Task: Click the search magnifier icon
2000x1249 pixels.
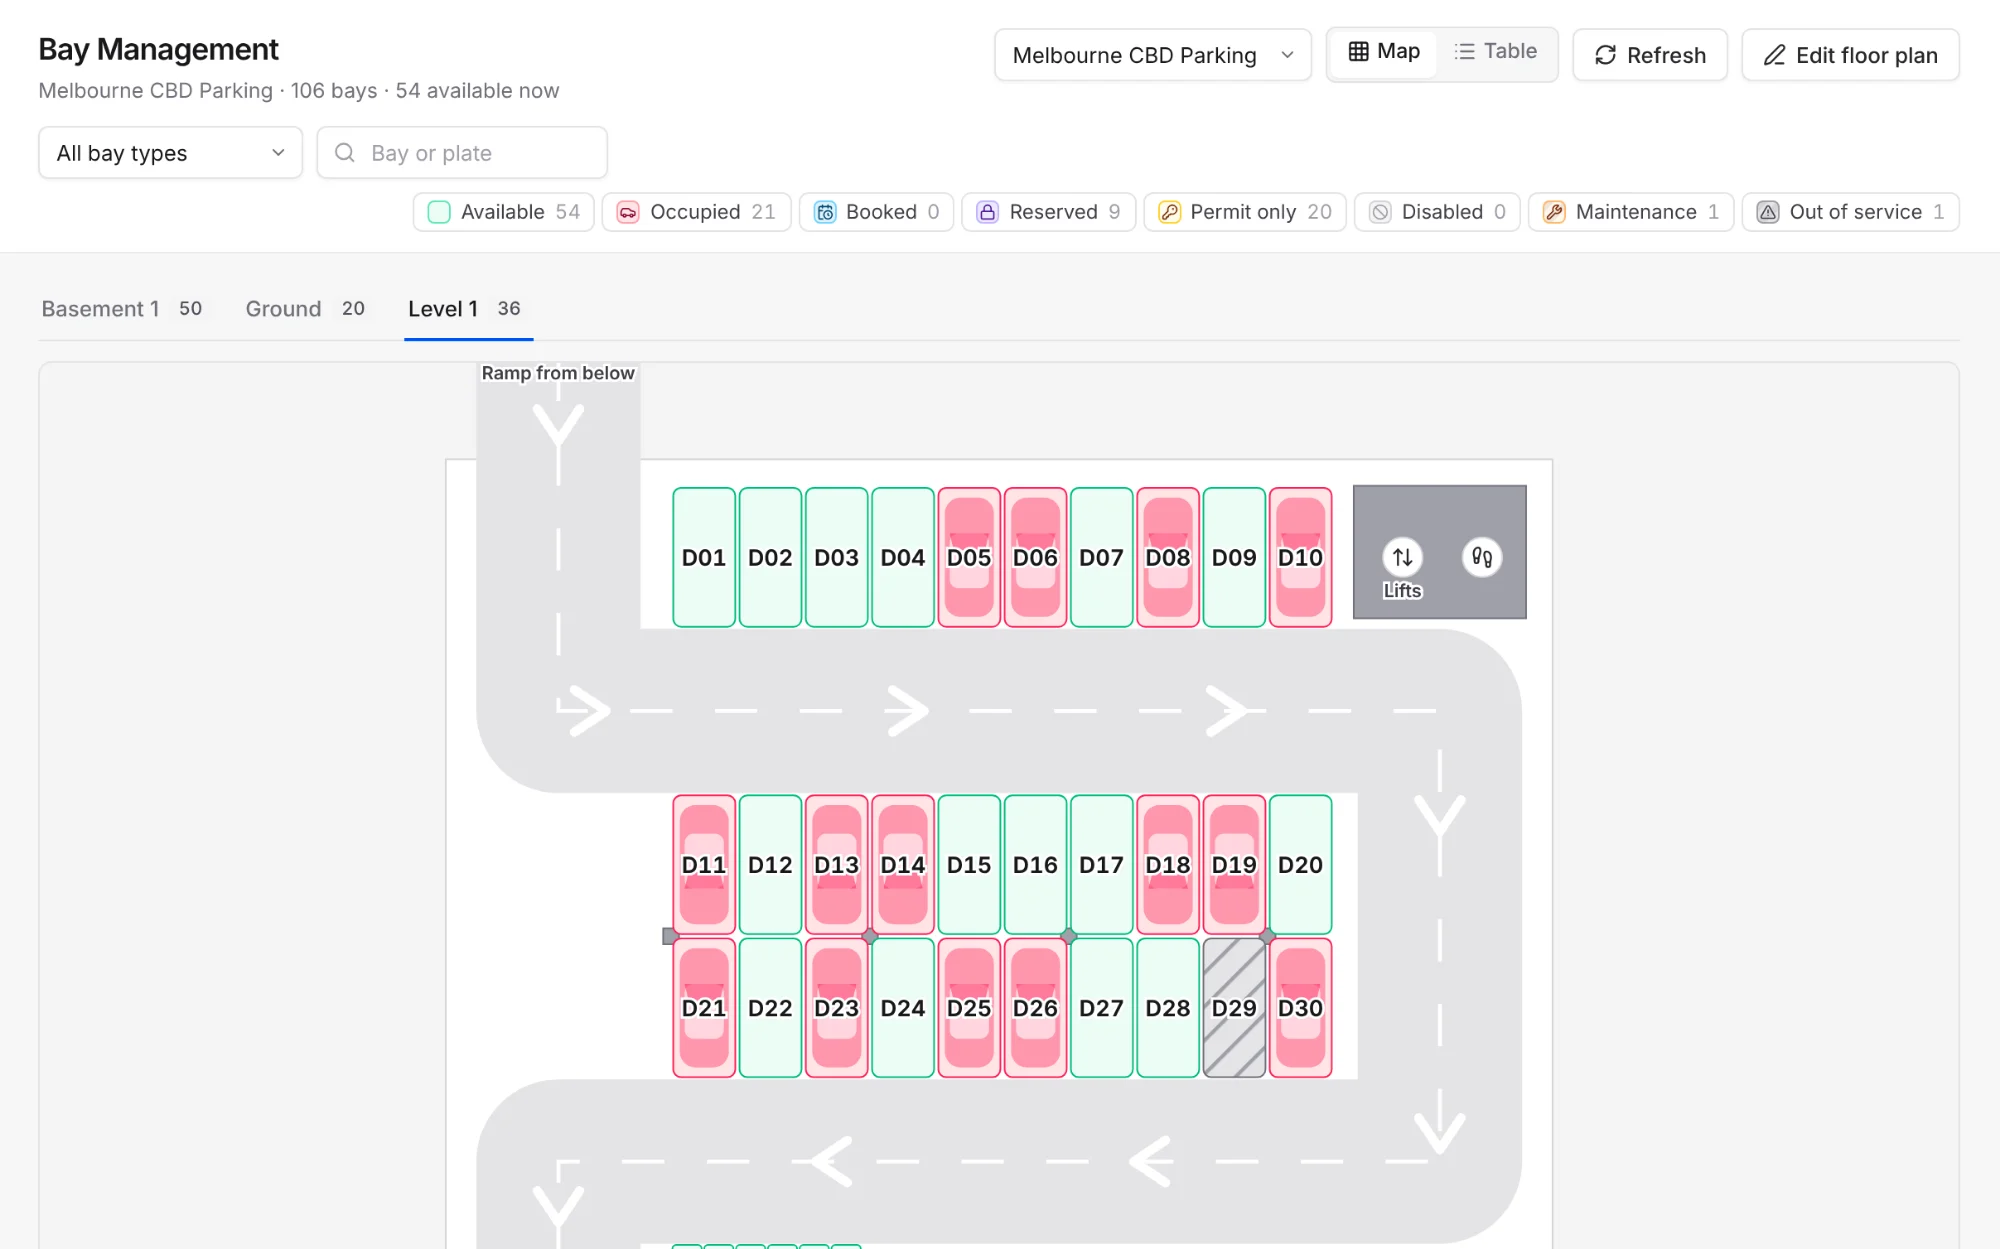Action: (345, 153)
